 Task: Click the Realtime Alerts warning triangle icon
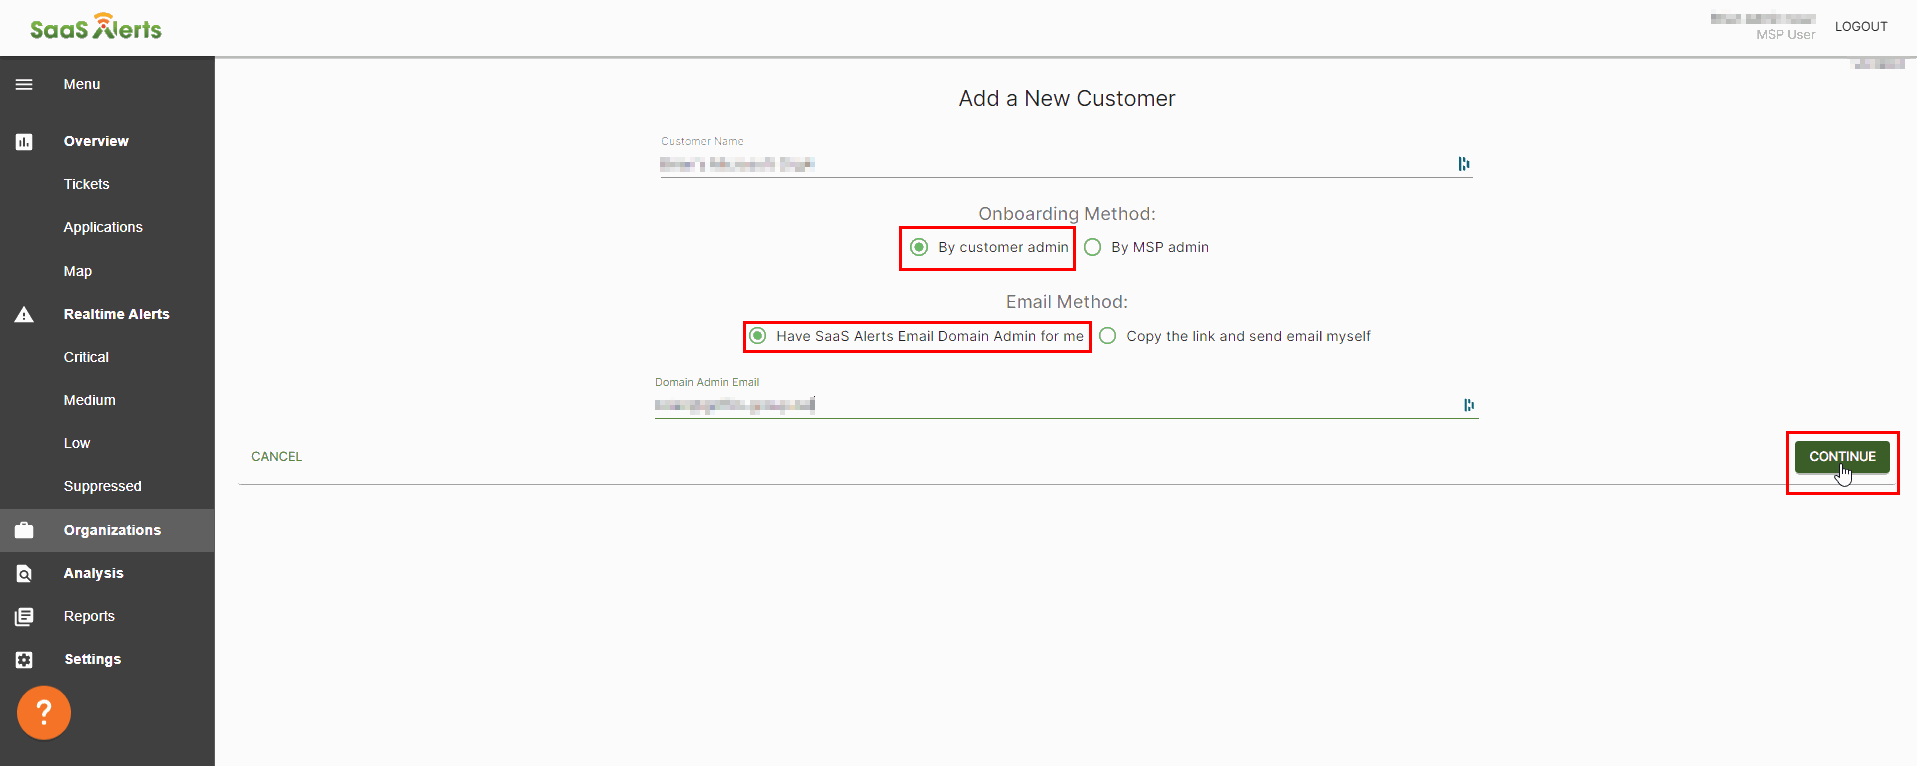(24, 315)
